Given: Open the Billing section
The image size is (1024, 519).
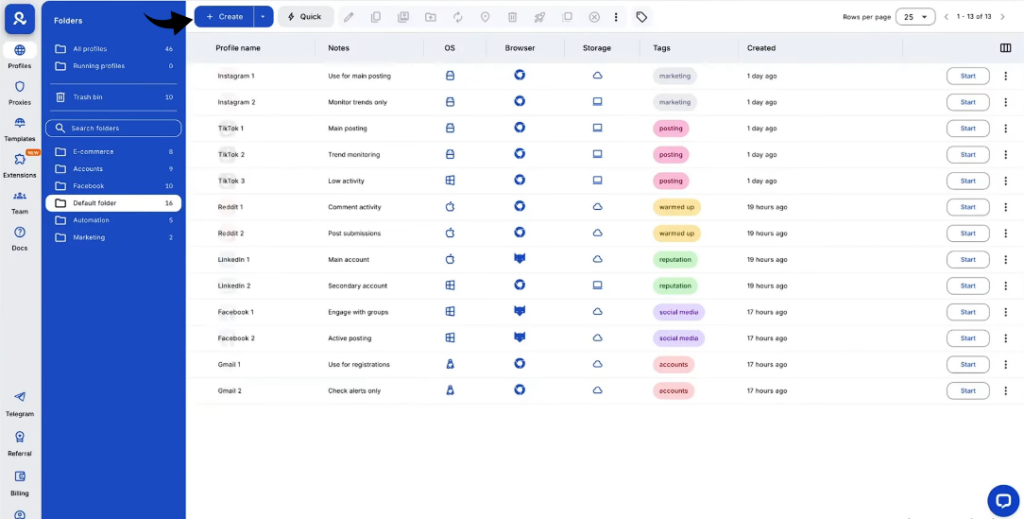Looking at the screenshot, I should click(20, 484).
